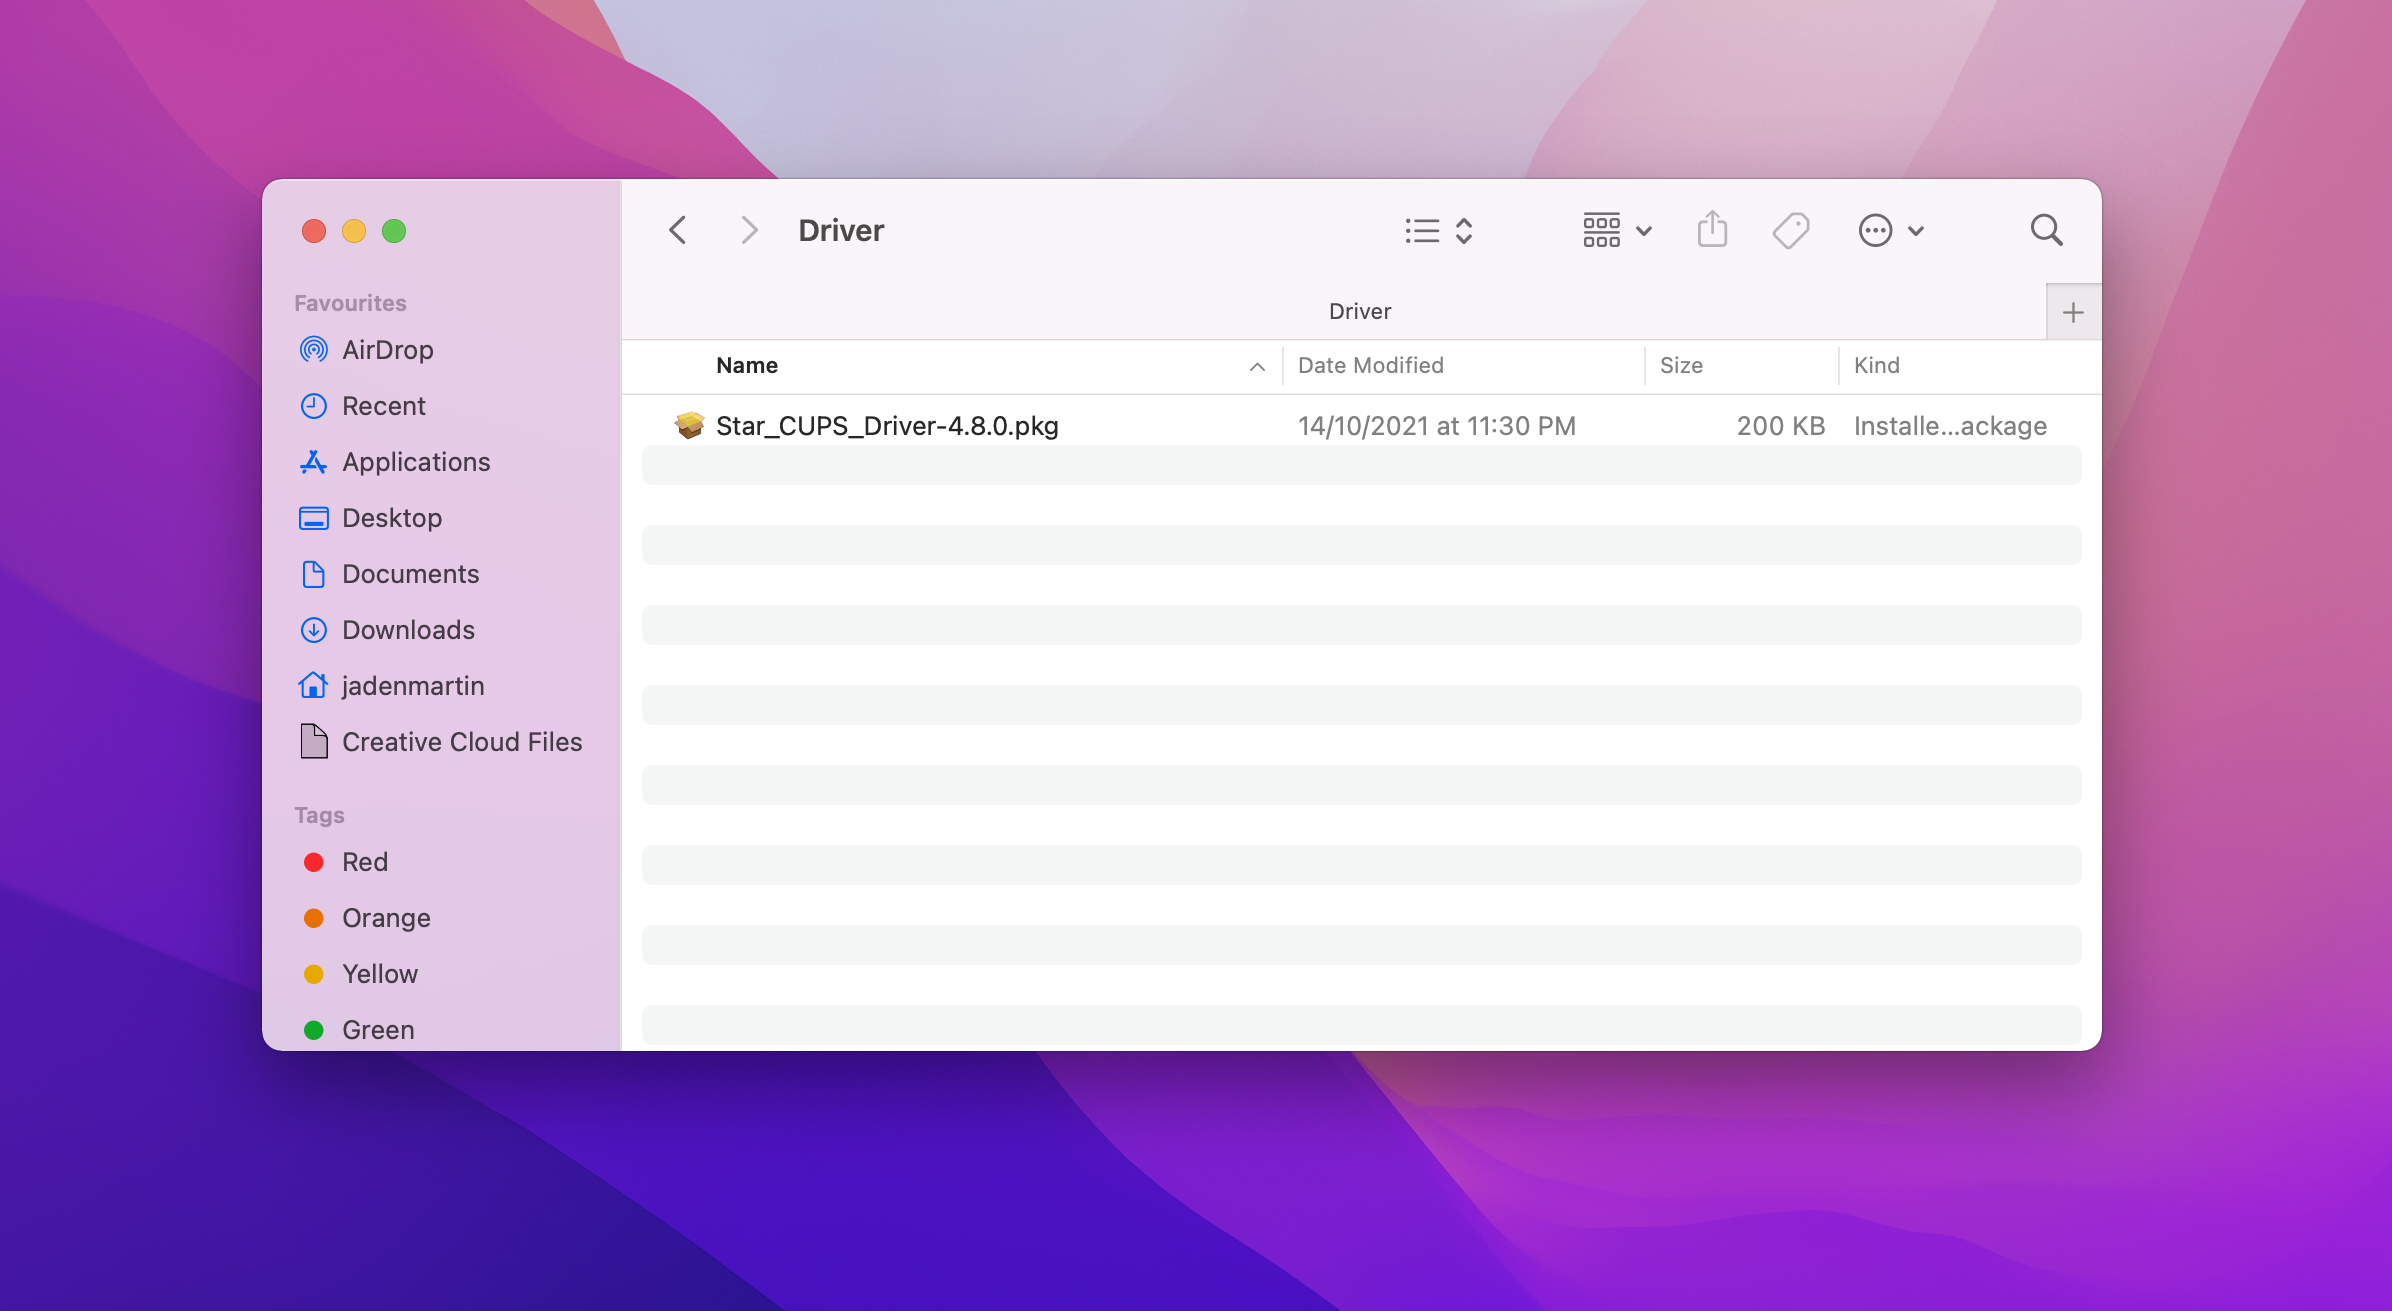Open Downloads in the sidebar

pos(408,630)
